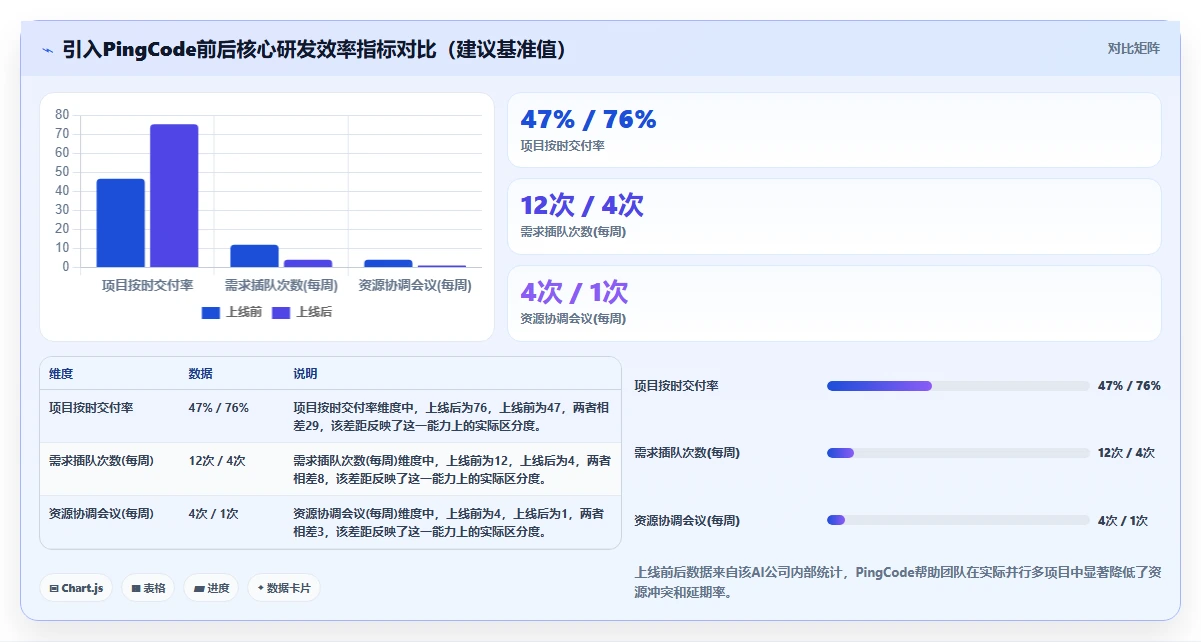Image resolution: width=1201 pixels, height=642 pixels.
Task: Click the 4次 / 1次 table cell
Action: [x=213, y=514]
